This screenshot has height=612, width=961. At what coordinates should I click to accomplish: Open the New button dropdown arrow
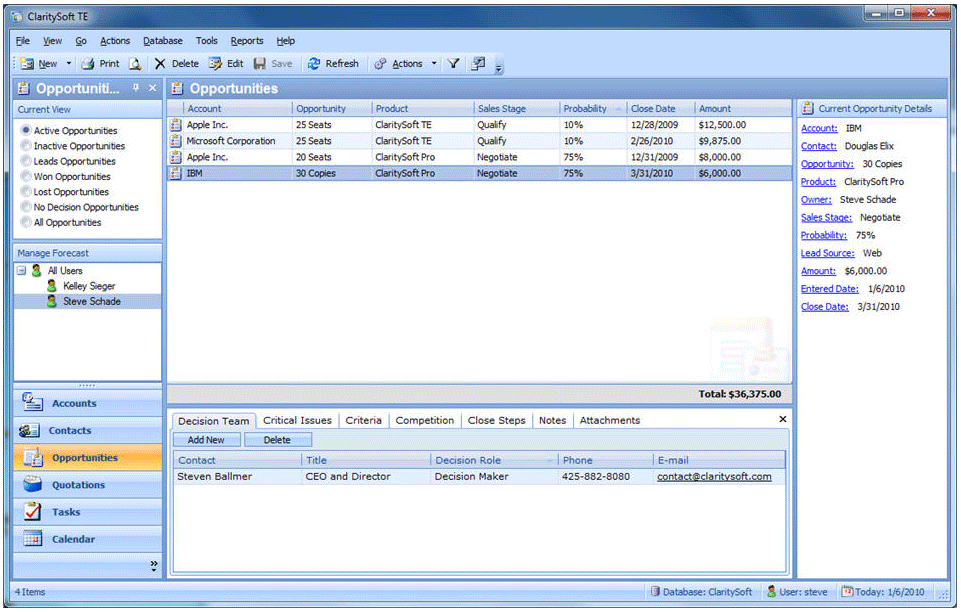(69, 64)
